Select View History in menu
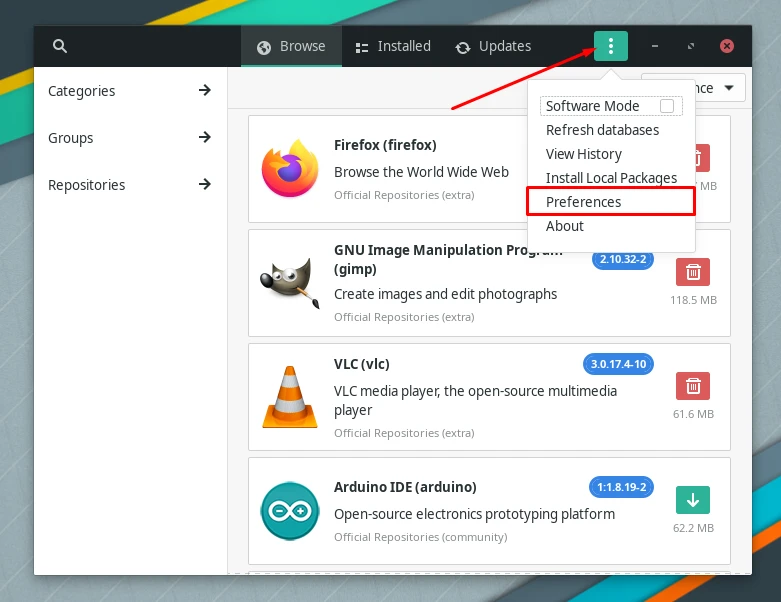The width and height of the screenshot is (781, 602). pos(584,154)
